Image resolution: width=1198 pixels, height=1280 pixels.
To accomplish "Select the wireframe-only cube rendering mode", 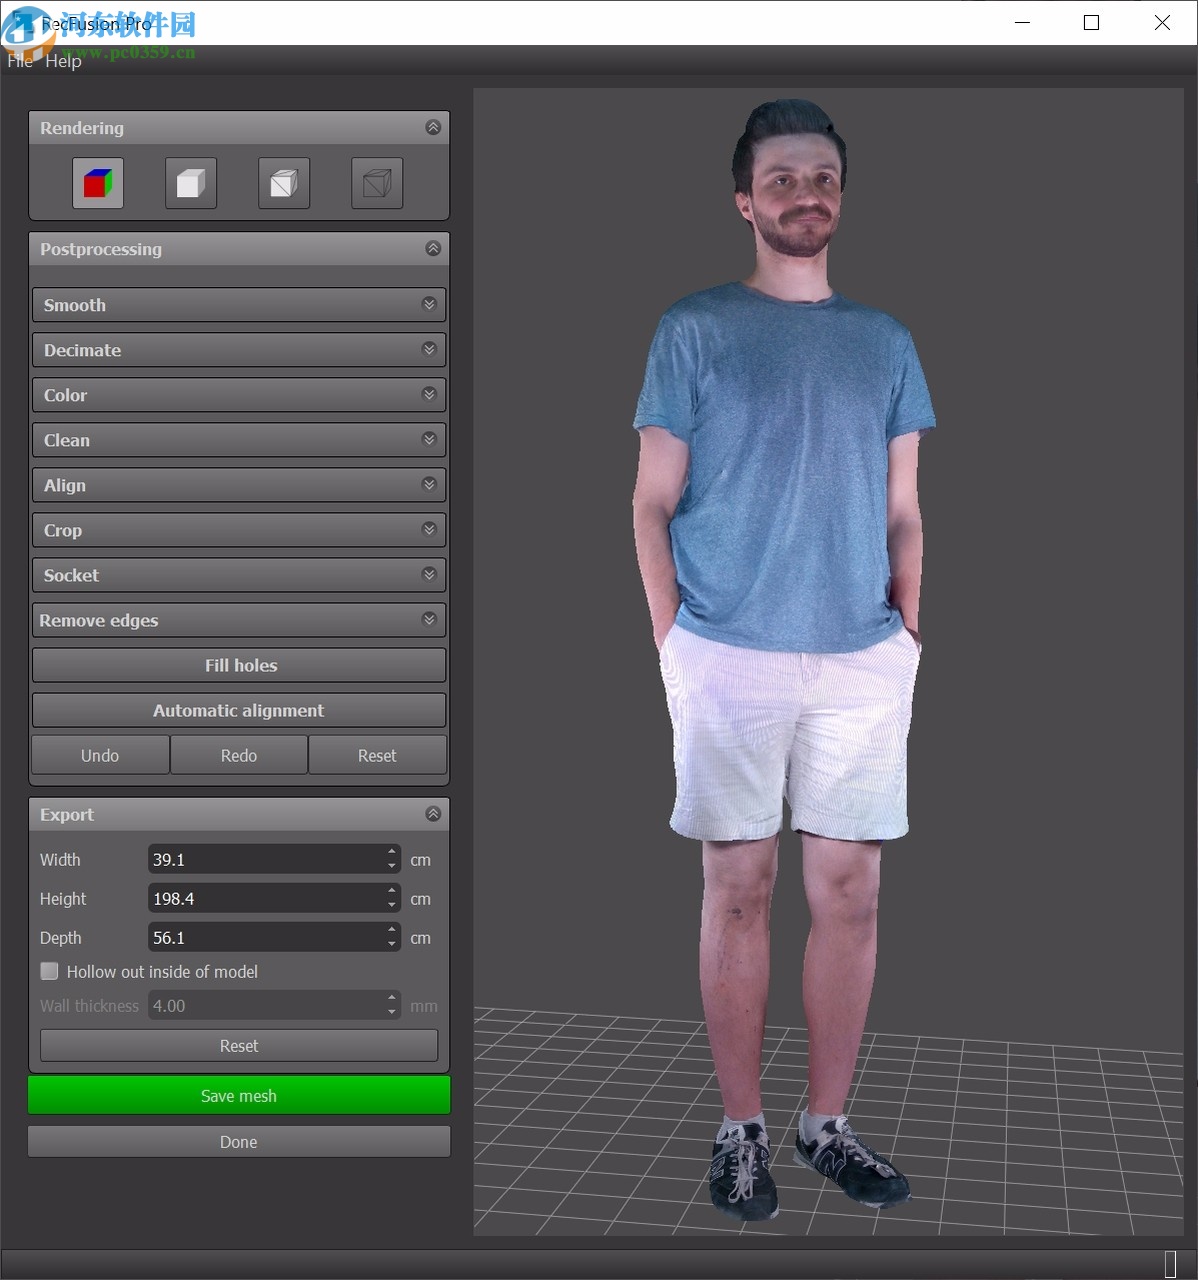I will [377, 183].
